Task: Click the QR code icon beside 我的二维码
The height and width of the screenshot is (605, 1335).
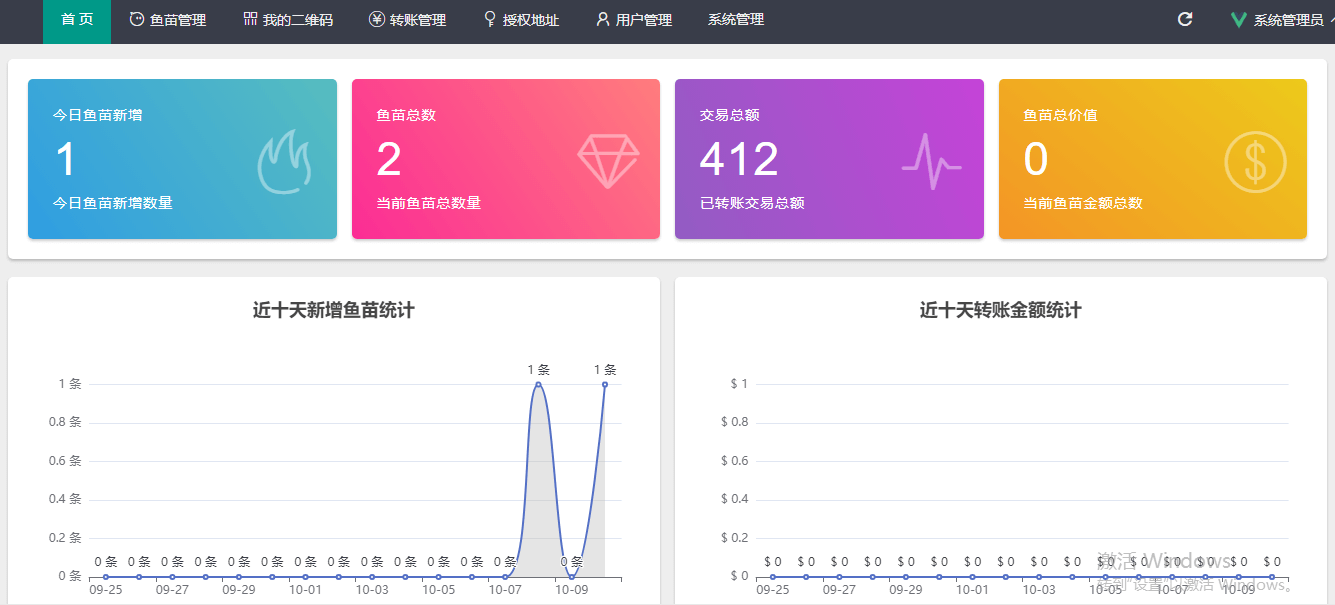Action: [x=250, y=19]
